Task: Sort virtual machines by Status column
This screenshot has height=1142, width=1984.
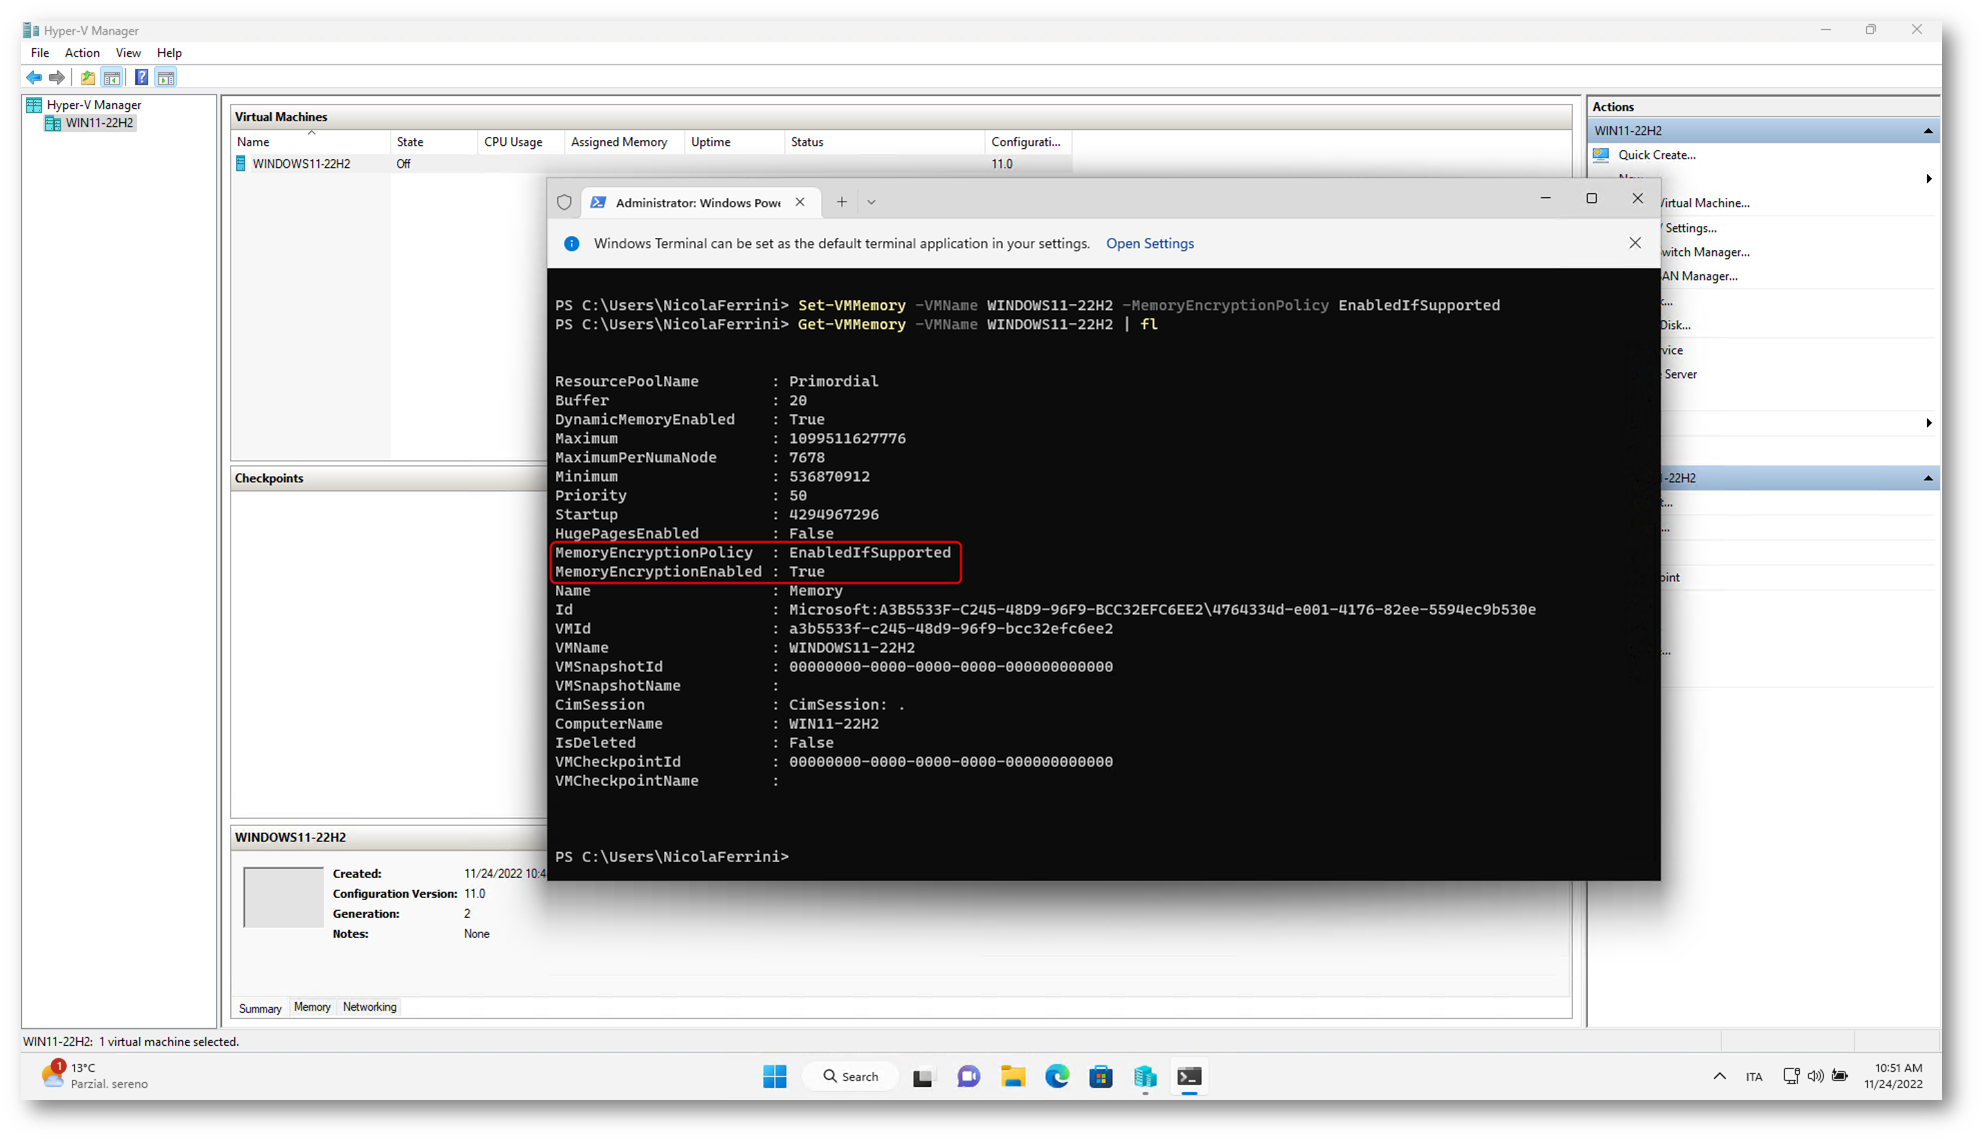Action: tap(884, 142)
